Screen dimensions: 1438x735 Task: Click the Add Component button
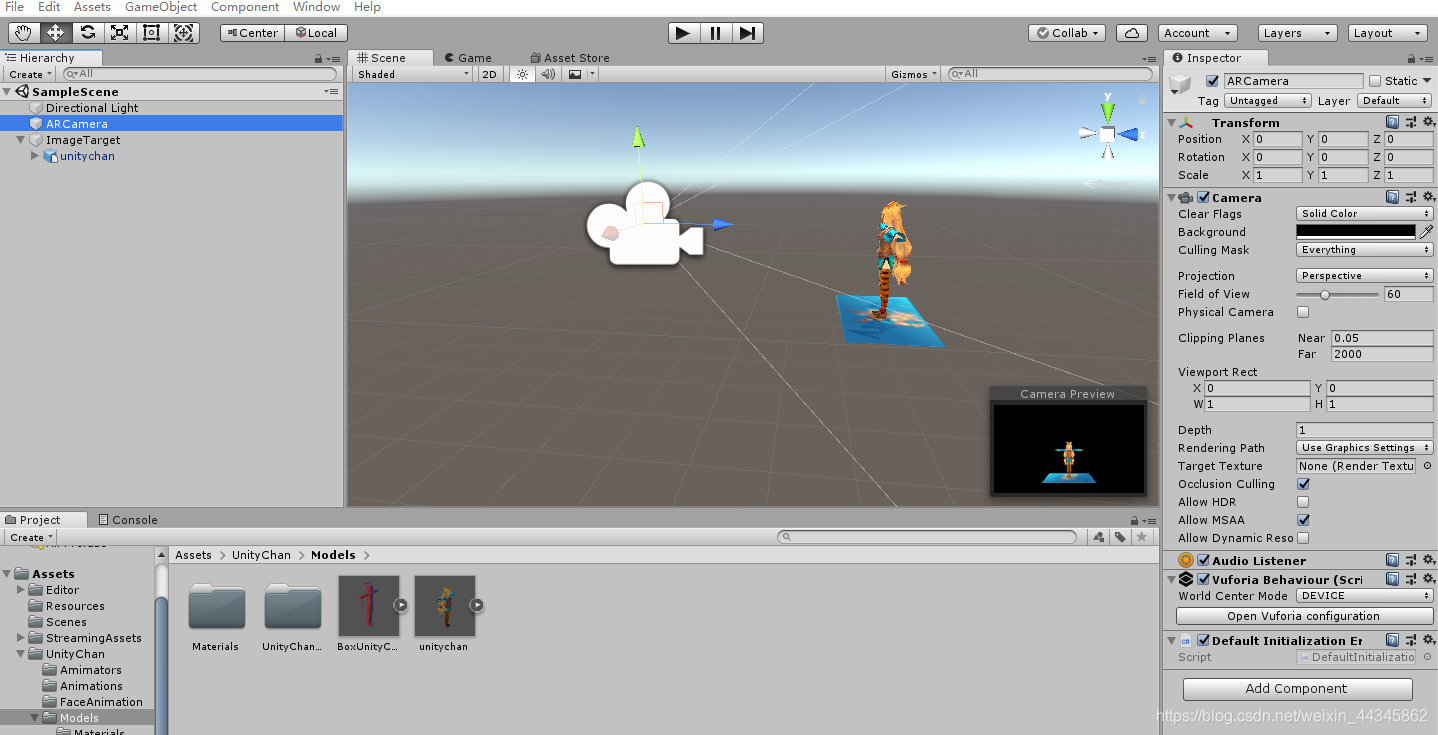pyautogui.click(x=1297, y=688)
